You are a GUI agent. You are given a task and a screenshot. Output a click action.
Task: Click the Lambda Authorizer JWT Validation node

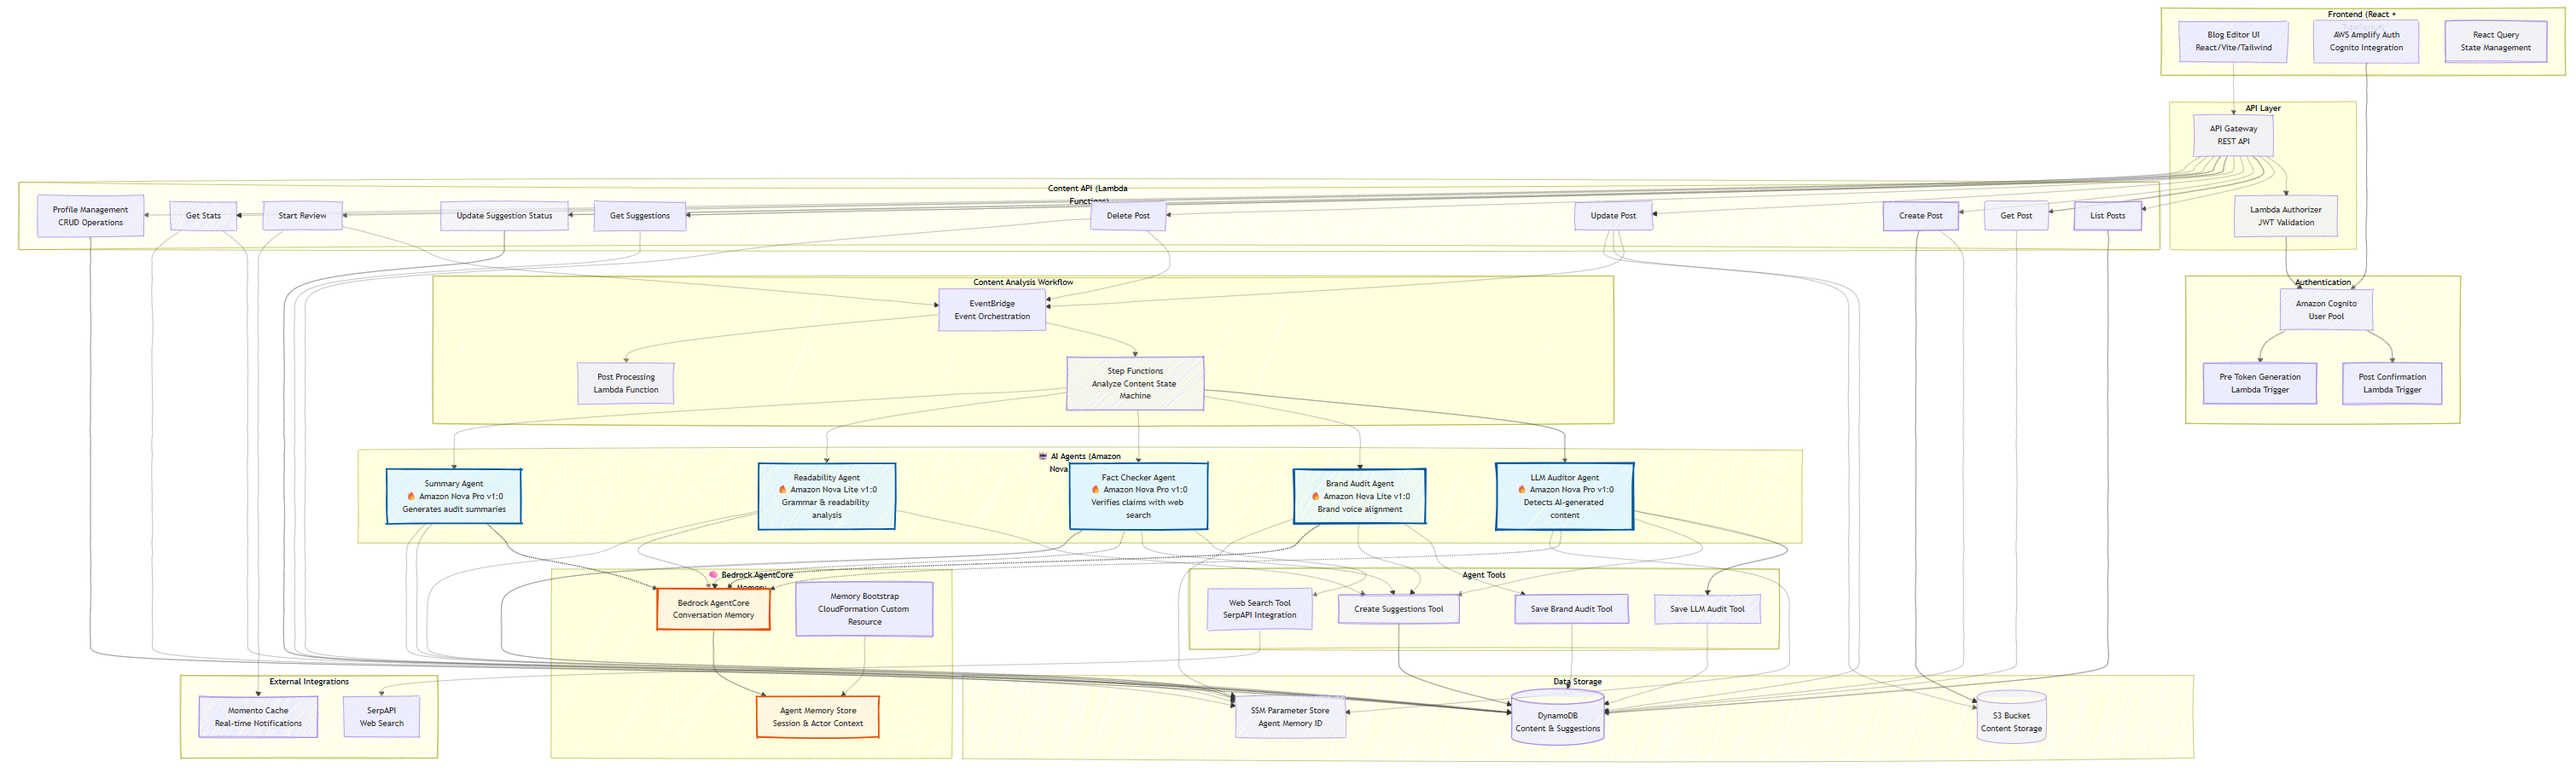point(2285,216)
